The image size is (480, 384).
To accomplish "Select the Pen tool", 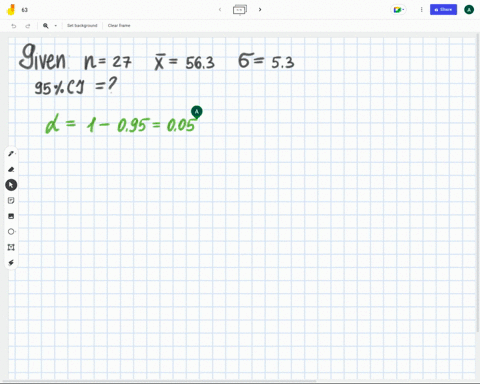I will coord(11,154).
